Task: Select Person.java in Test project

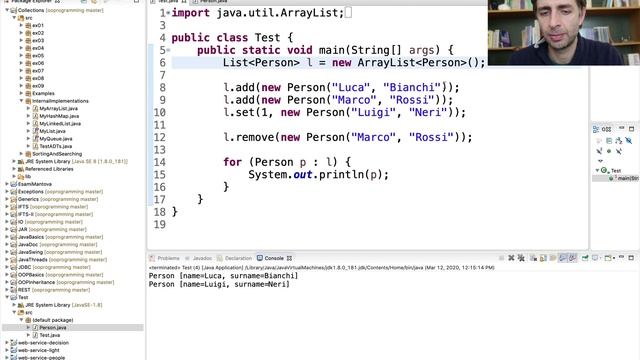Action: coord(53,327)
